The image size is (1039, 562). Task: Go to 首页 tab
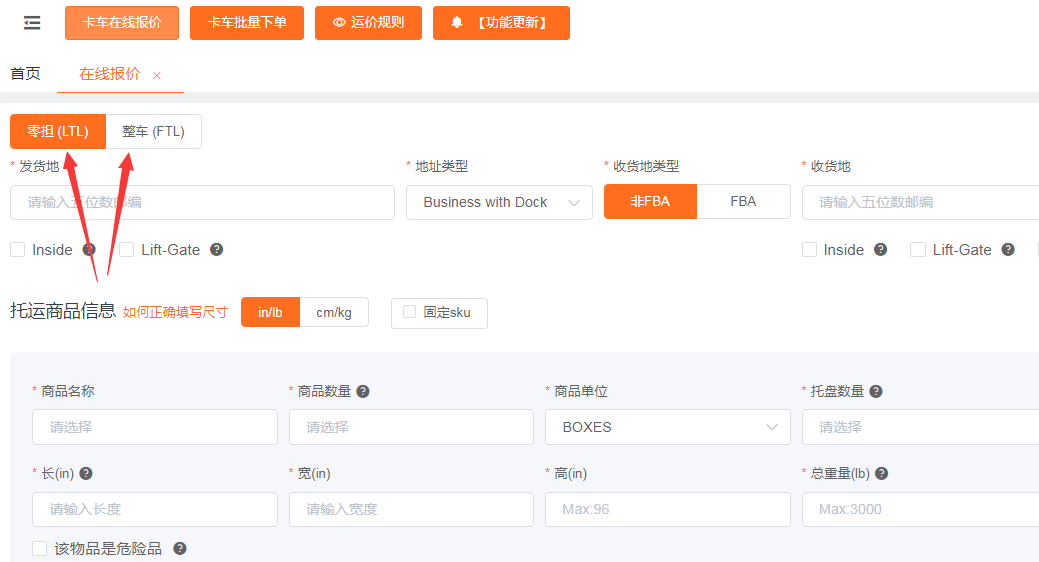[x=25, y=74]
